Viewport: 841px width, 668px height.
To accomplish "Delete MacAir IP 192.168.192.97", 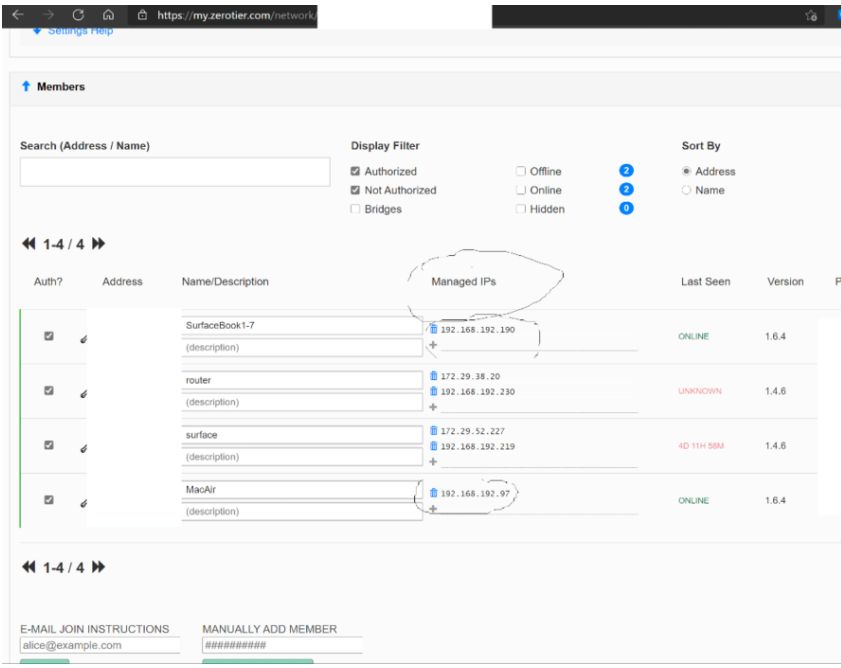I will (433, 493).
